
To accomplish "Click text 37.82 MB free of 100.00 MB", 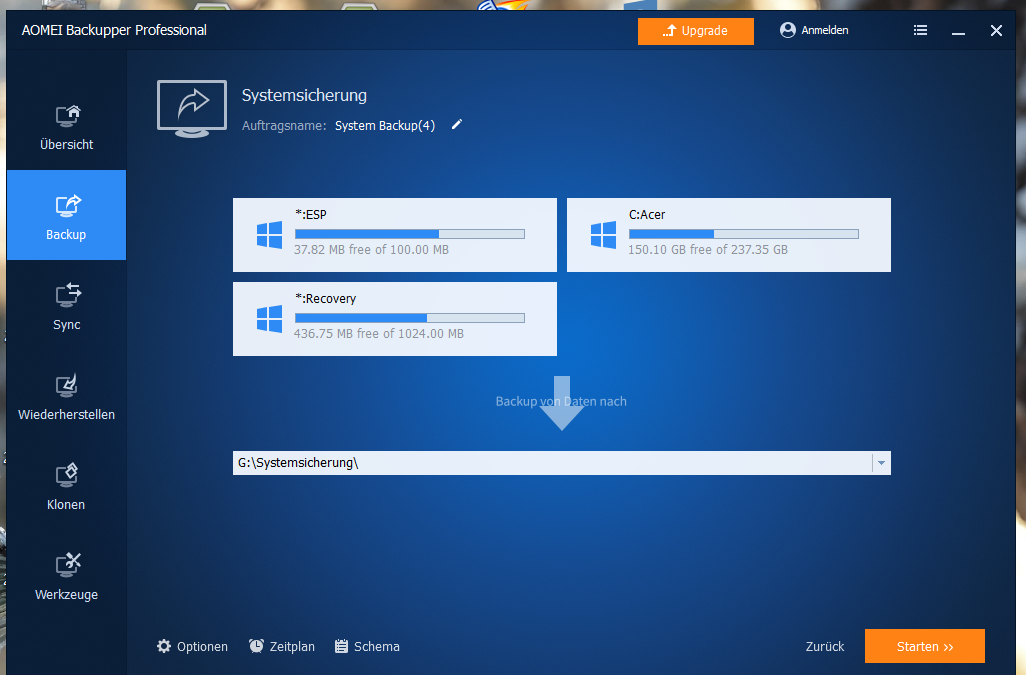I will (x=371, y=249).
